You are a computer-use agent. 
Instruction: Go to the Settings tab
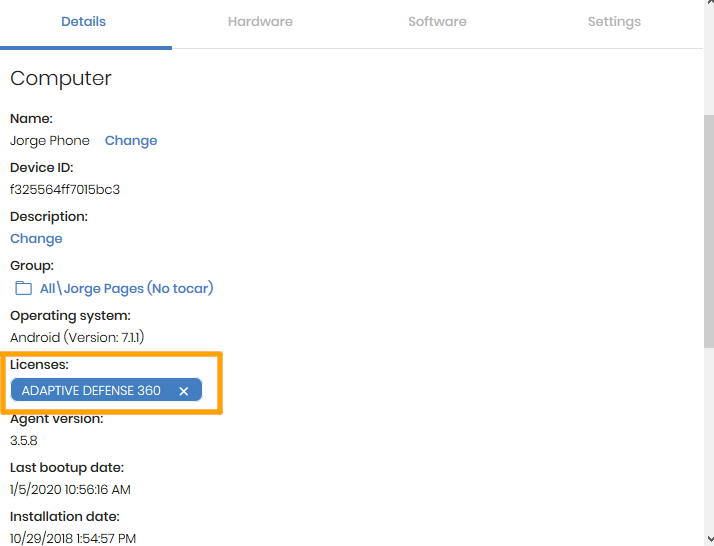614,22
